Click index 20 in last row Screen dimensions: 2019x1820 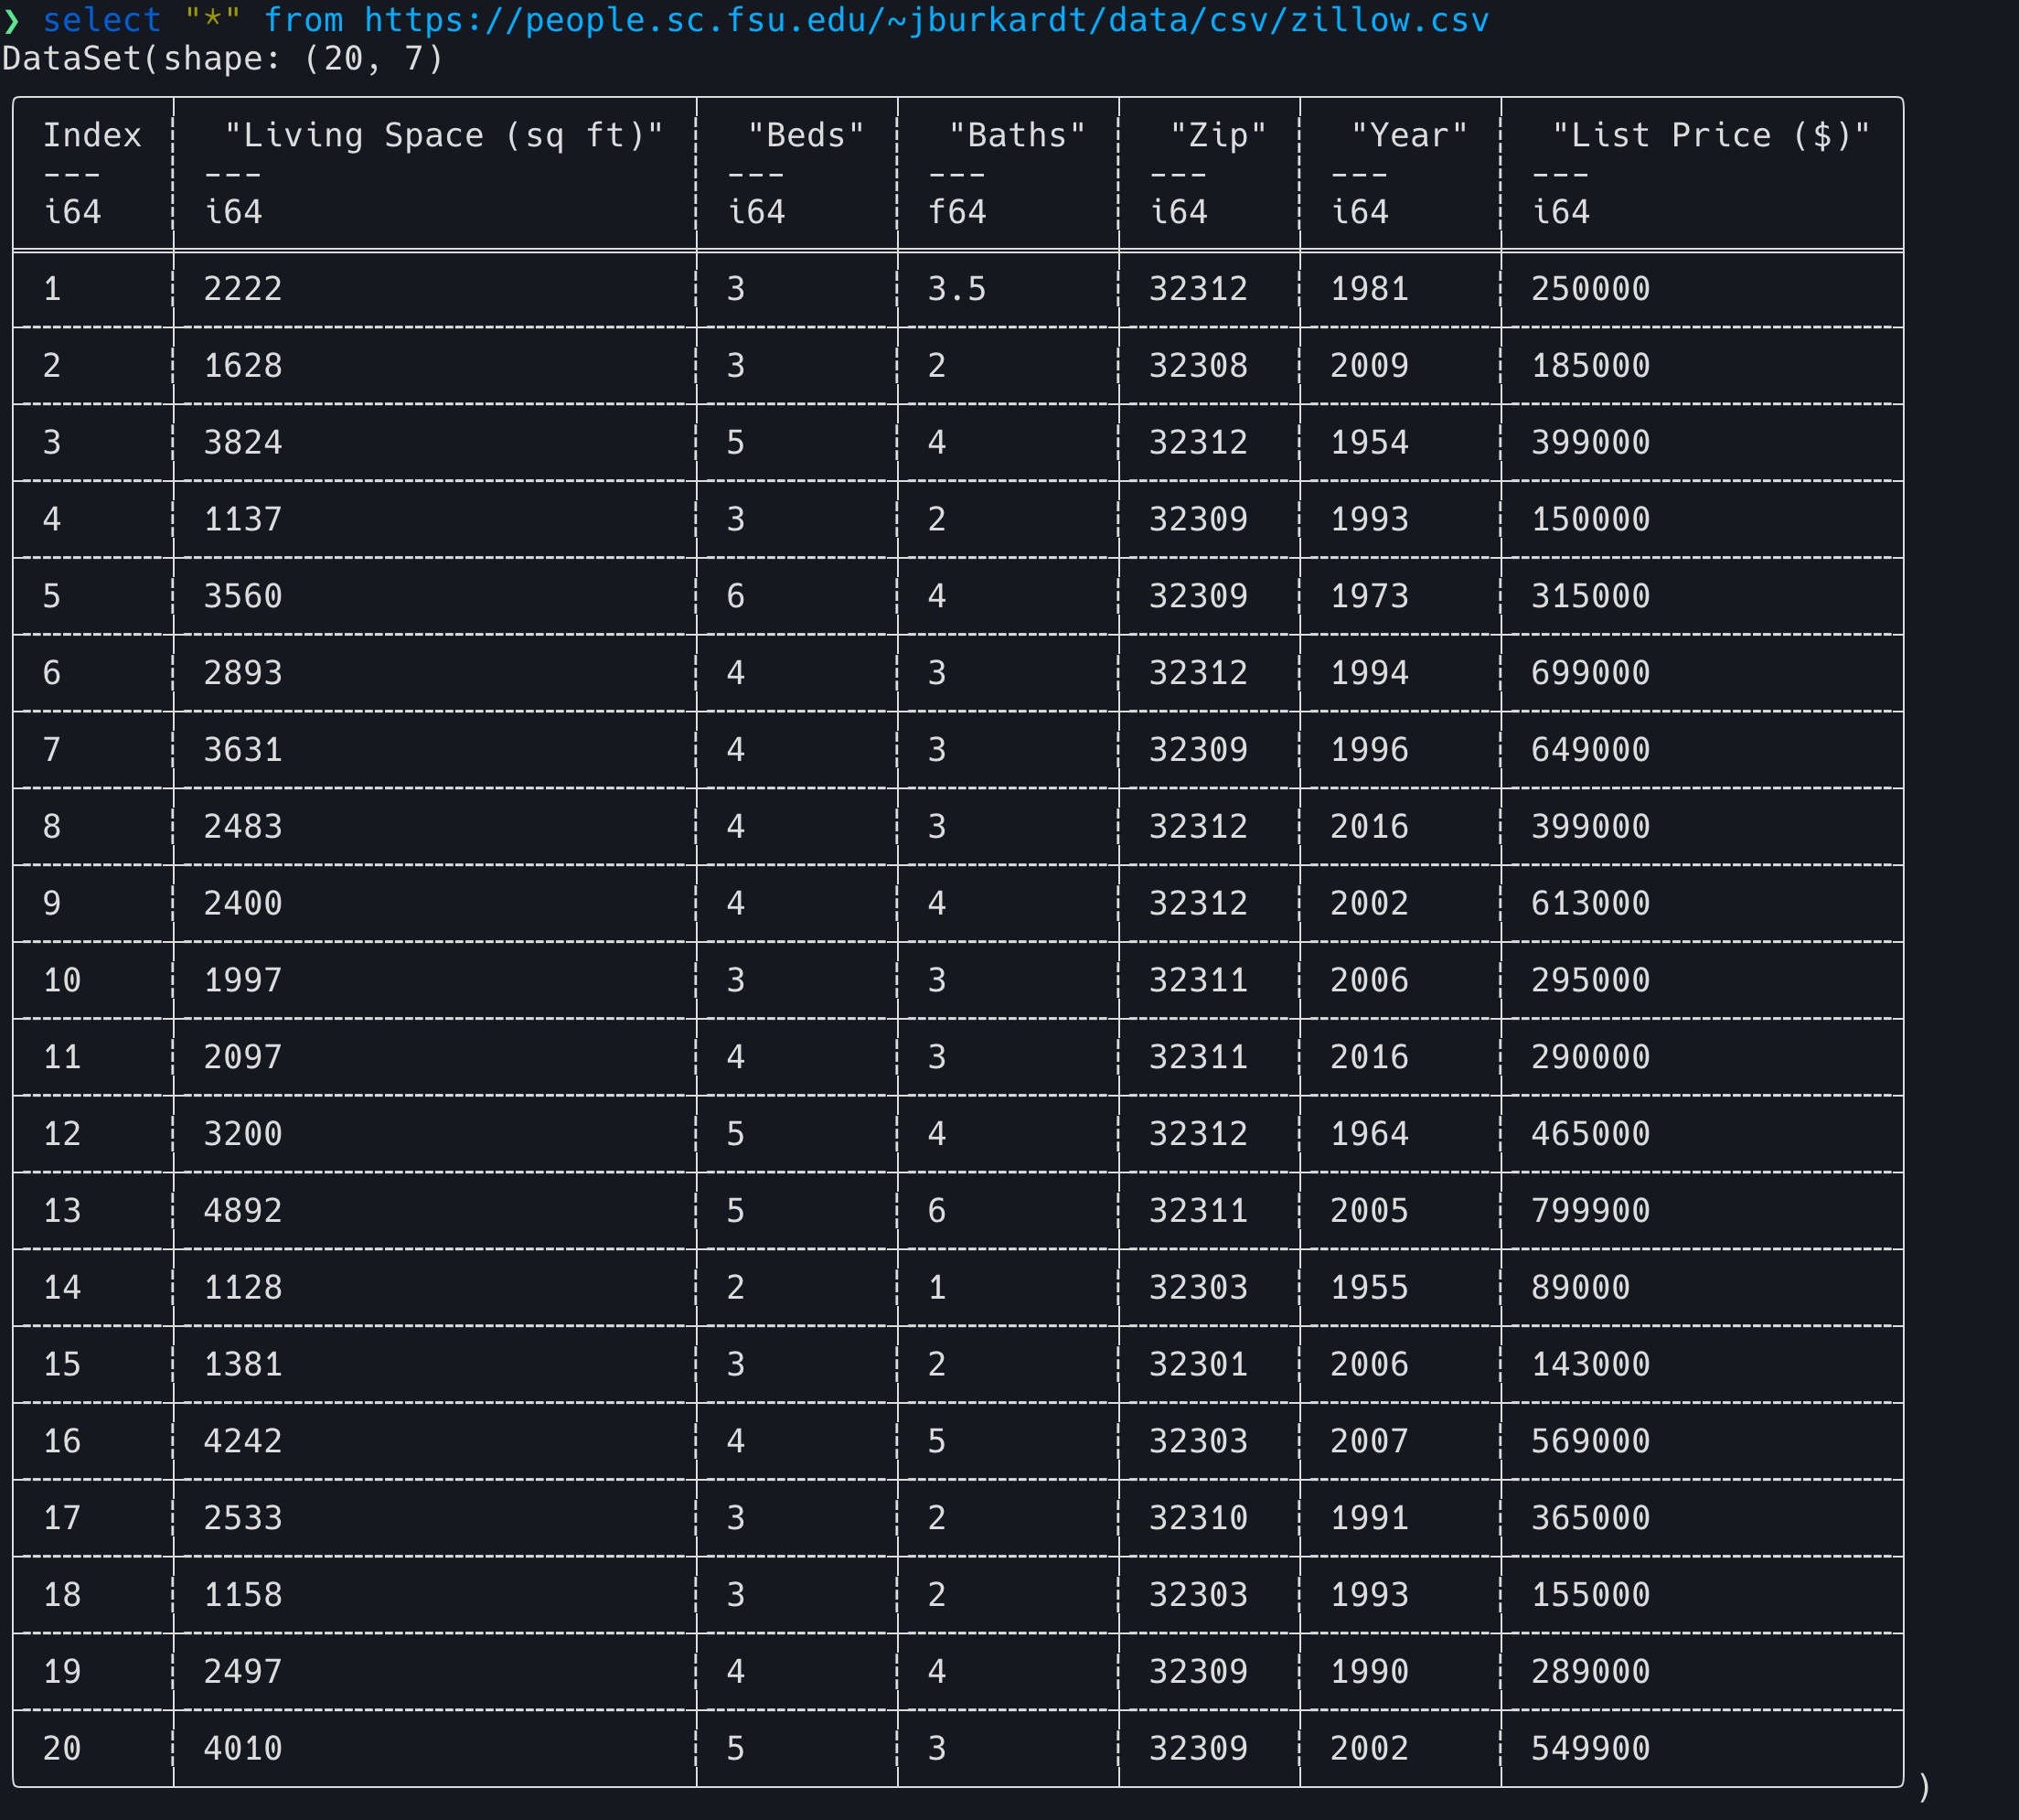pos(62,1748)
